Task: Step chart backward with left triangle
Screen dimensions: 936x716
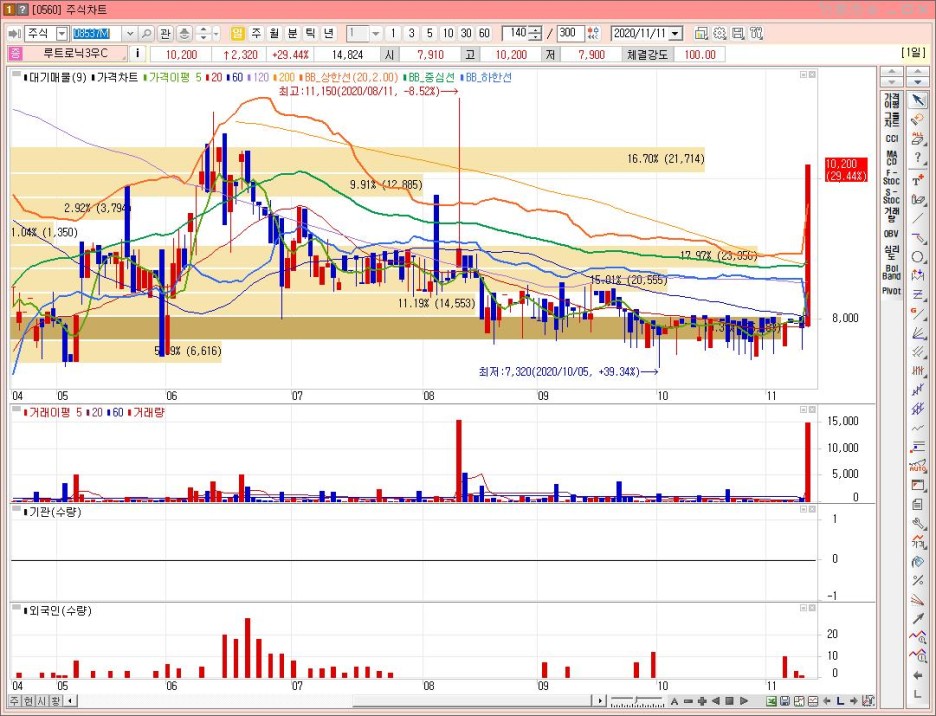Action: click(716, 701)
